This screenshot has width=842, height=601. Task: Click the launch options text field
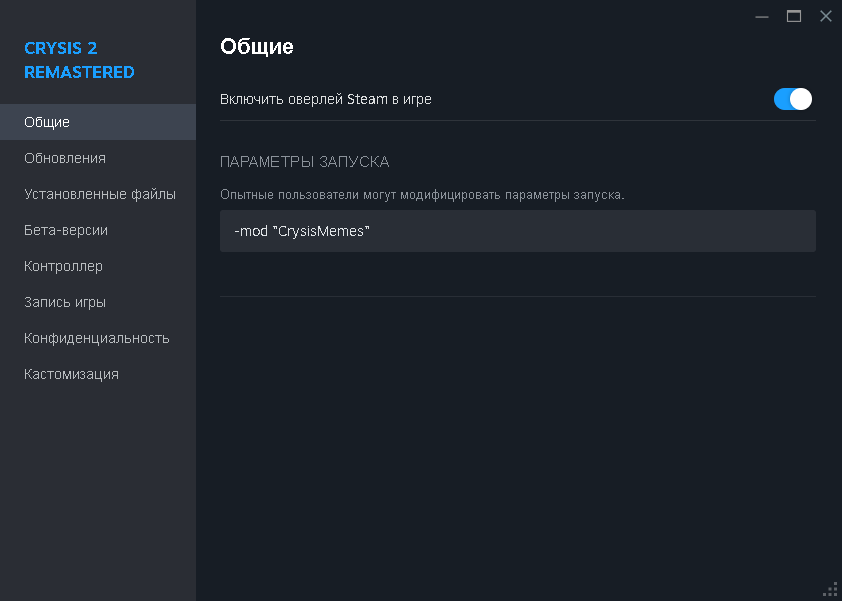[517, 231]
